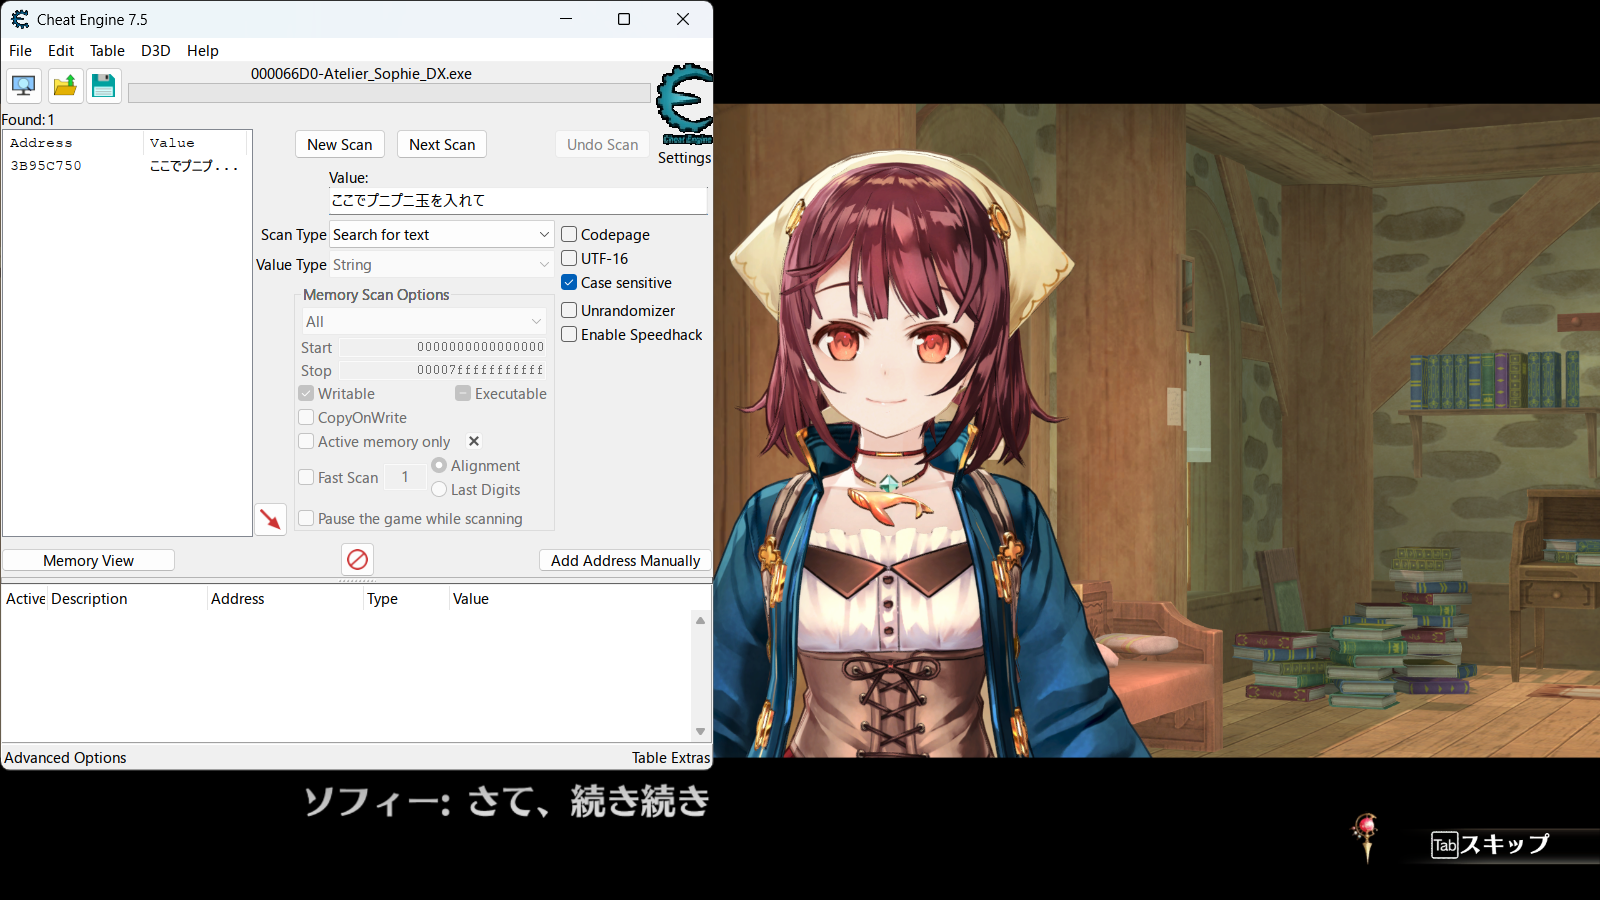
Task: Click the Add Address Manually button
Action: coord(625,561)
